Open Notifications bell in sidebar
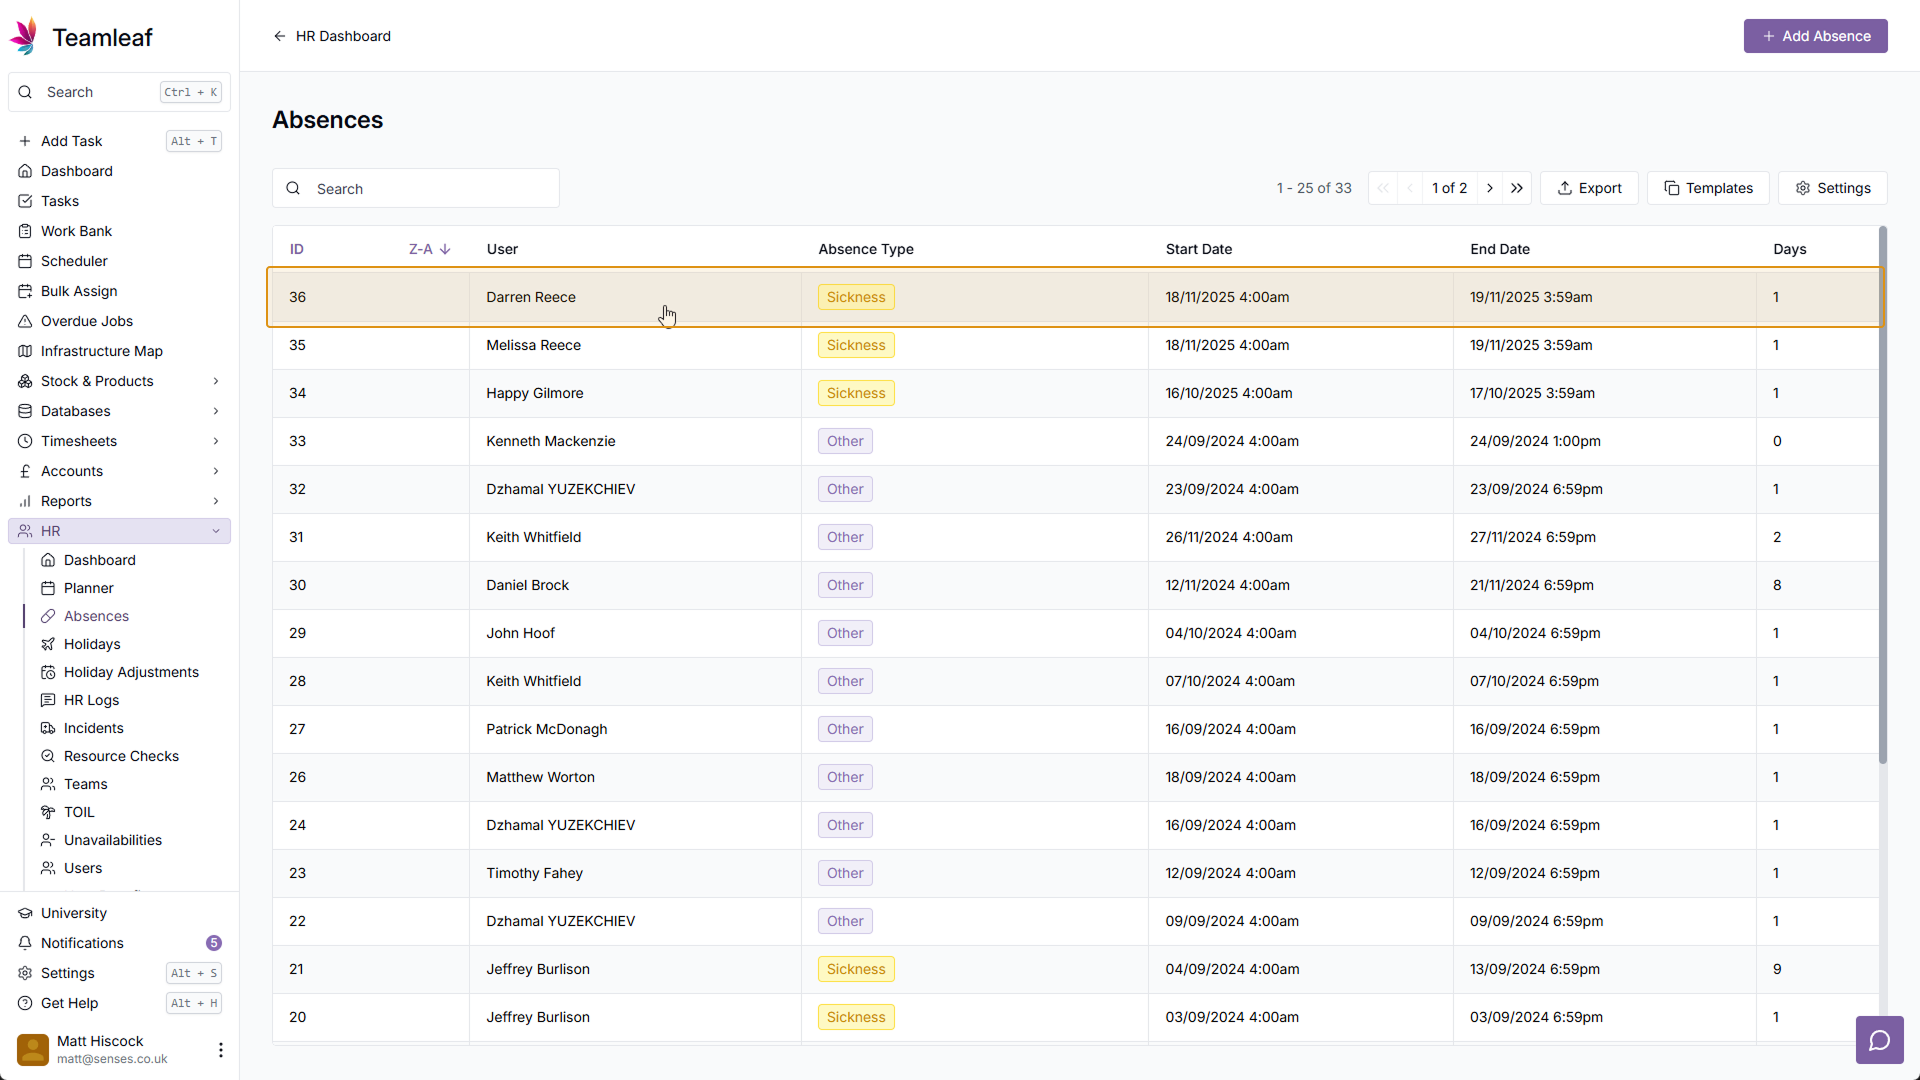 click(25, 943)
